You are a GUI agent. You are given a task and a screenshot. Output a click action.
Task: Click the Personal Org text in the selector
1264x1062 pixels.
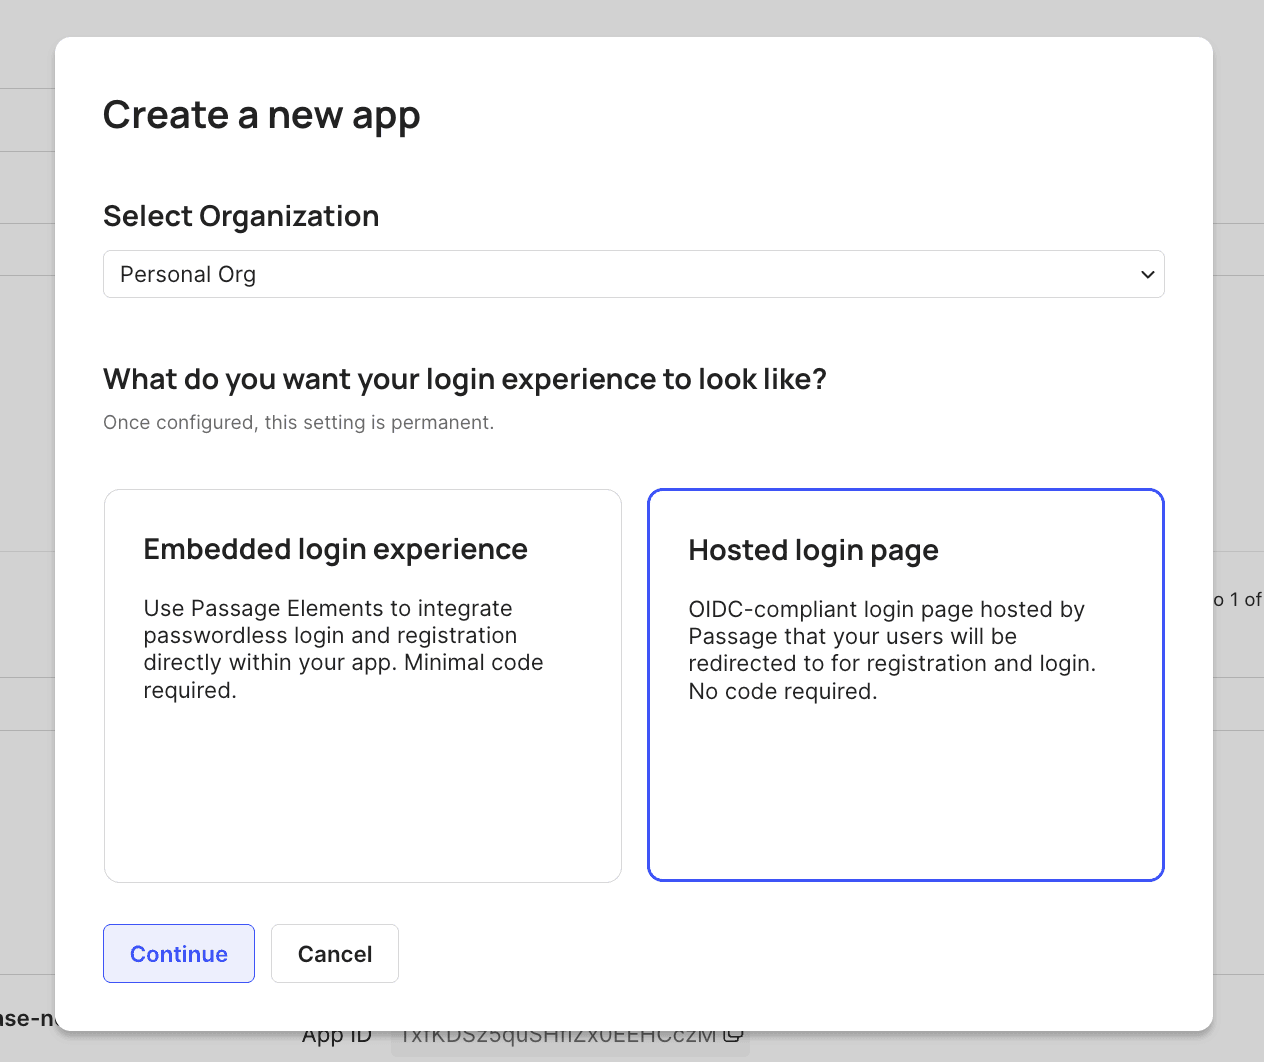pos(188,273)
